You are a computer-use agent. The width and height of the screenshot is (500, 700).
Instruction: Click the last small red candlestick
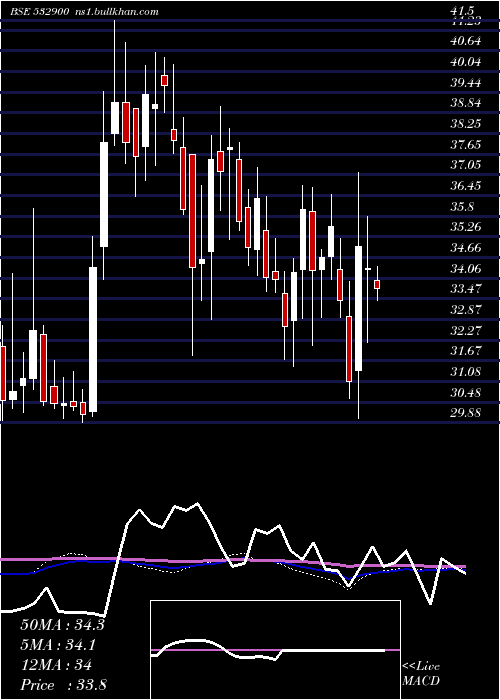tap(377, 284)
